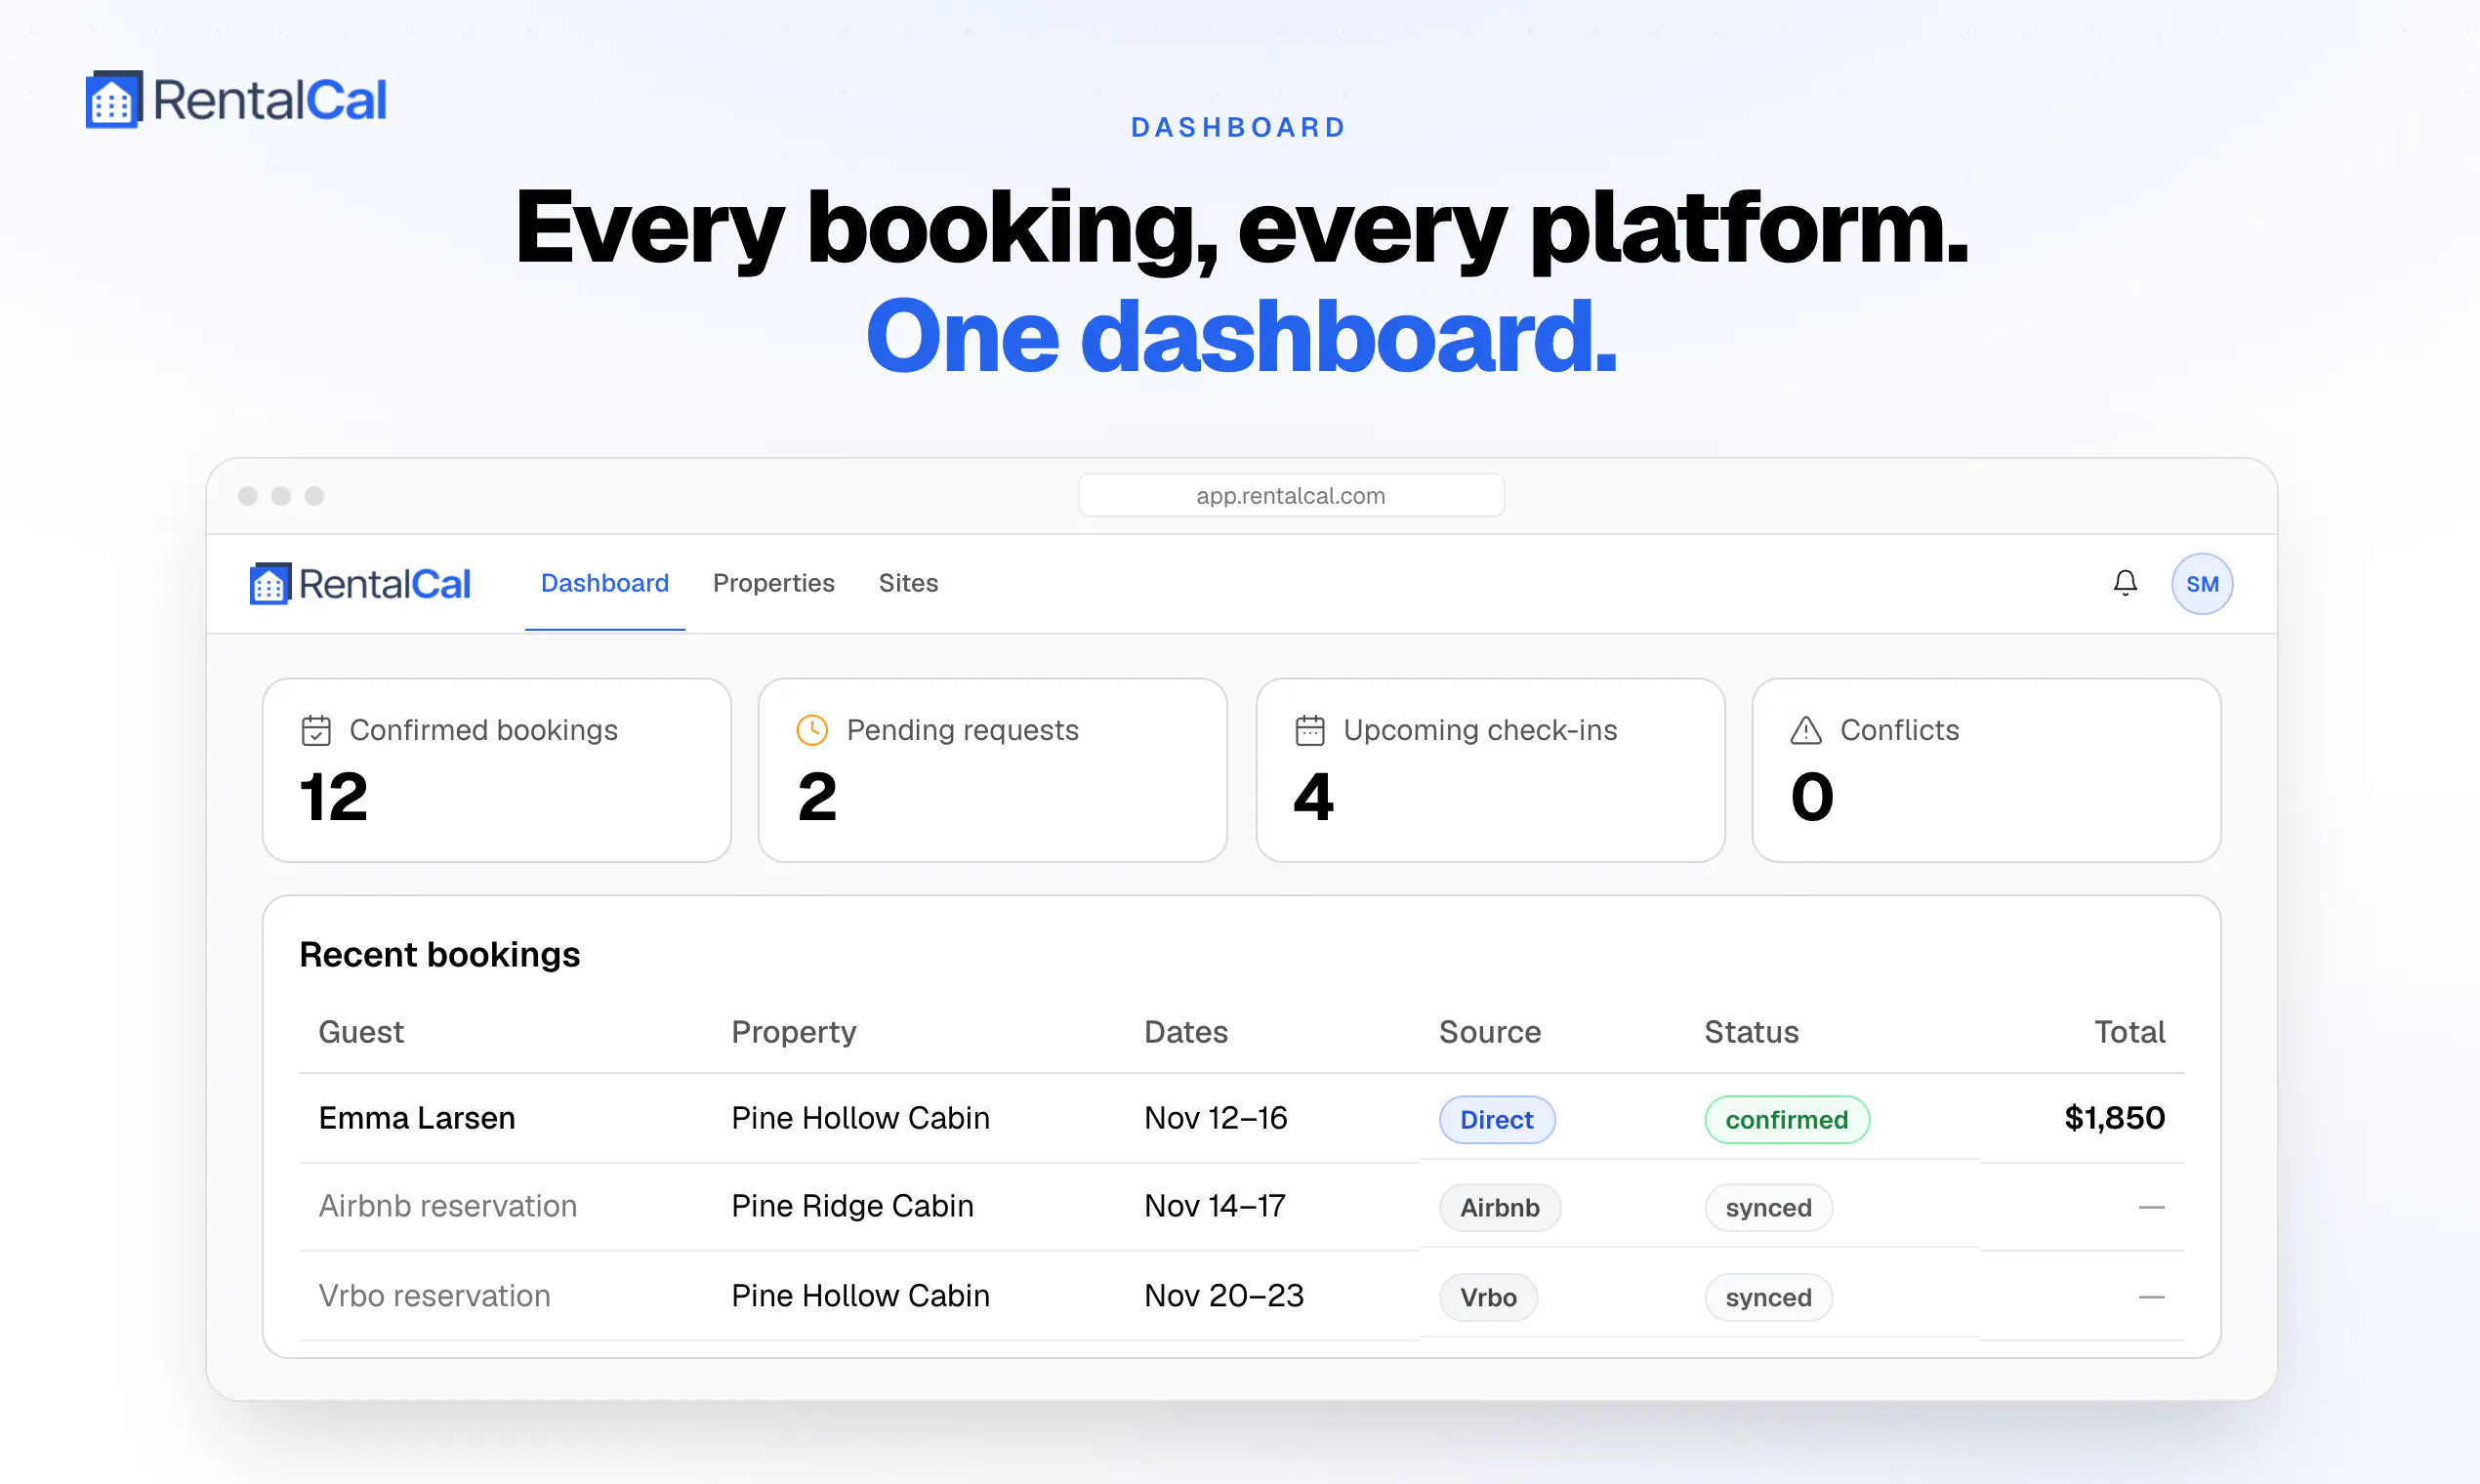Click the Total column header
The width and height of the screenshot is (2480, 1484).
click(x=2130, y=1032)
